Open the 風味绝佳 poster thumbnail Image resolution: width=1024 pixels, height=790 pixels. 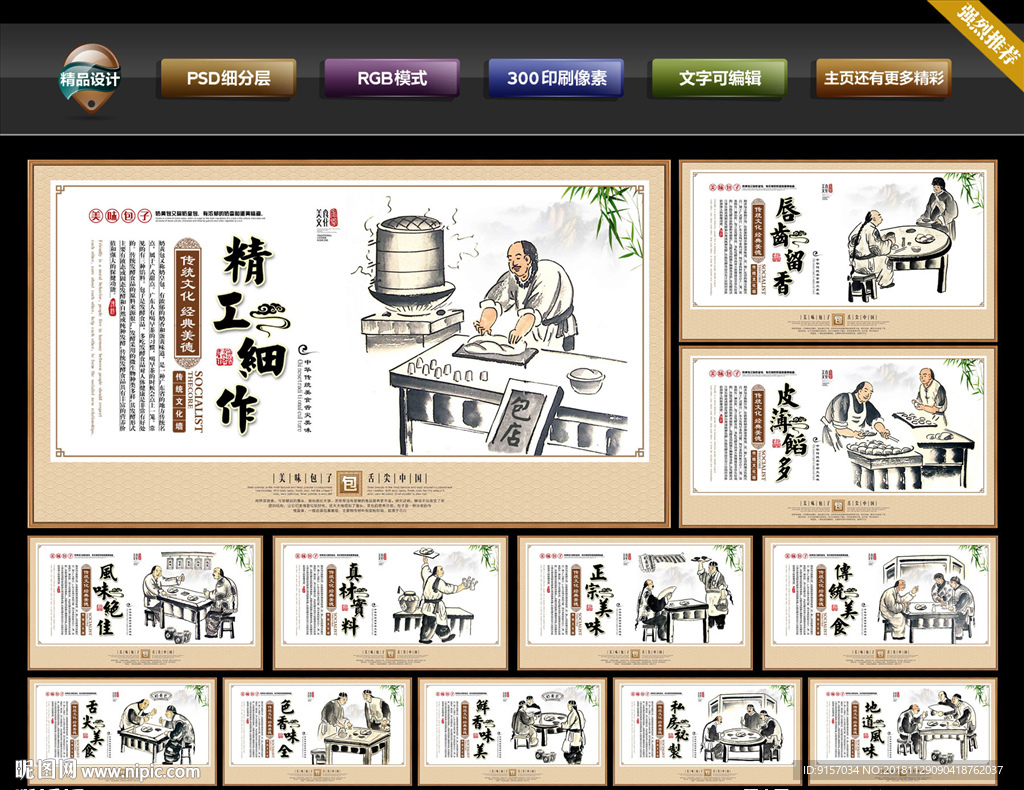[x=145, y=603]
